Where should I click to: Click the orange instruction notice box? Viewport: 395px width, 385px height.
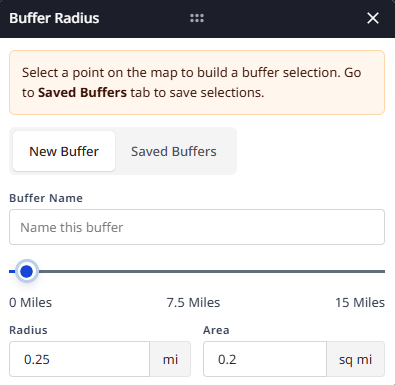click(x=197, y=82)
